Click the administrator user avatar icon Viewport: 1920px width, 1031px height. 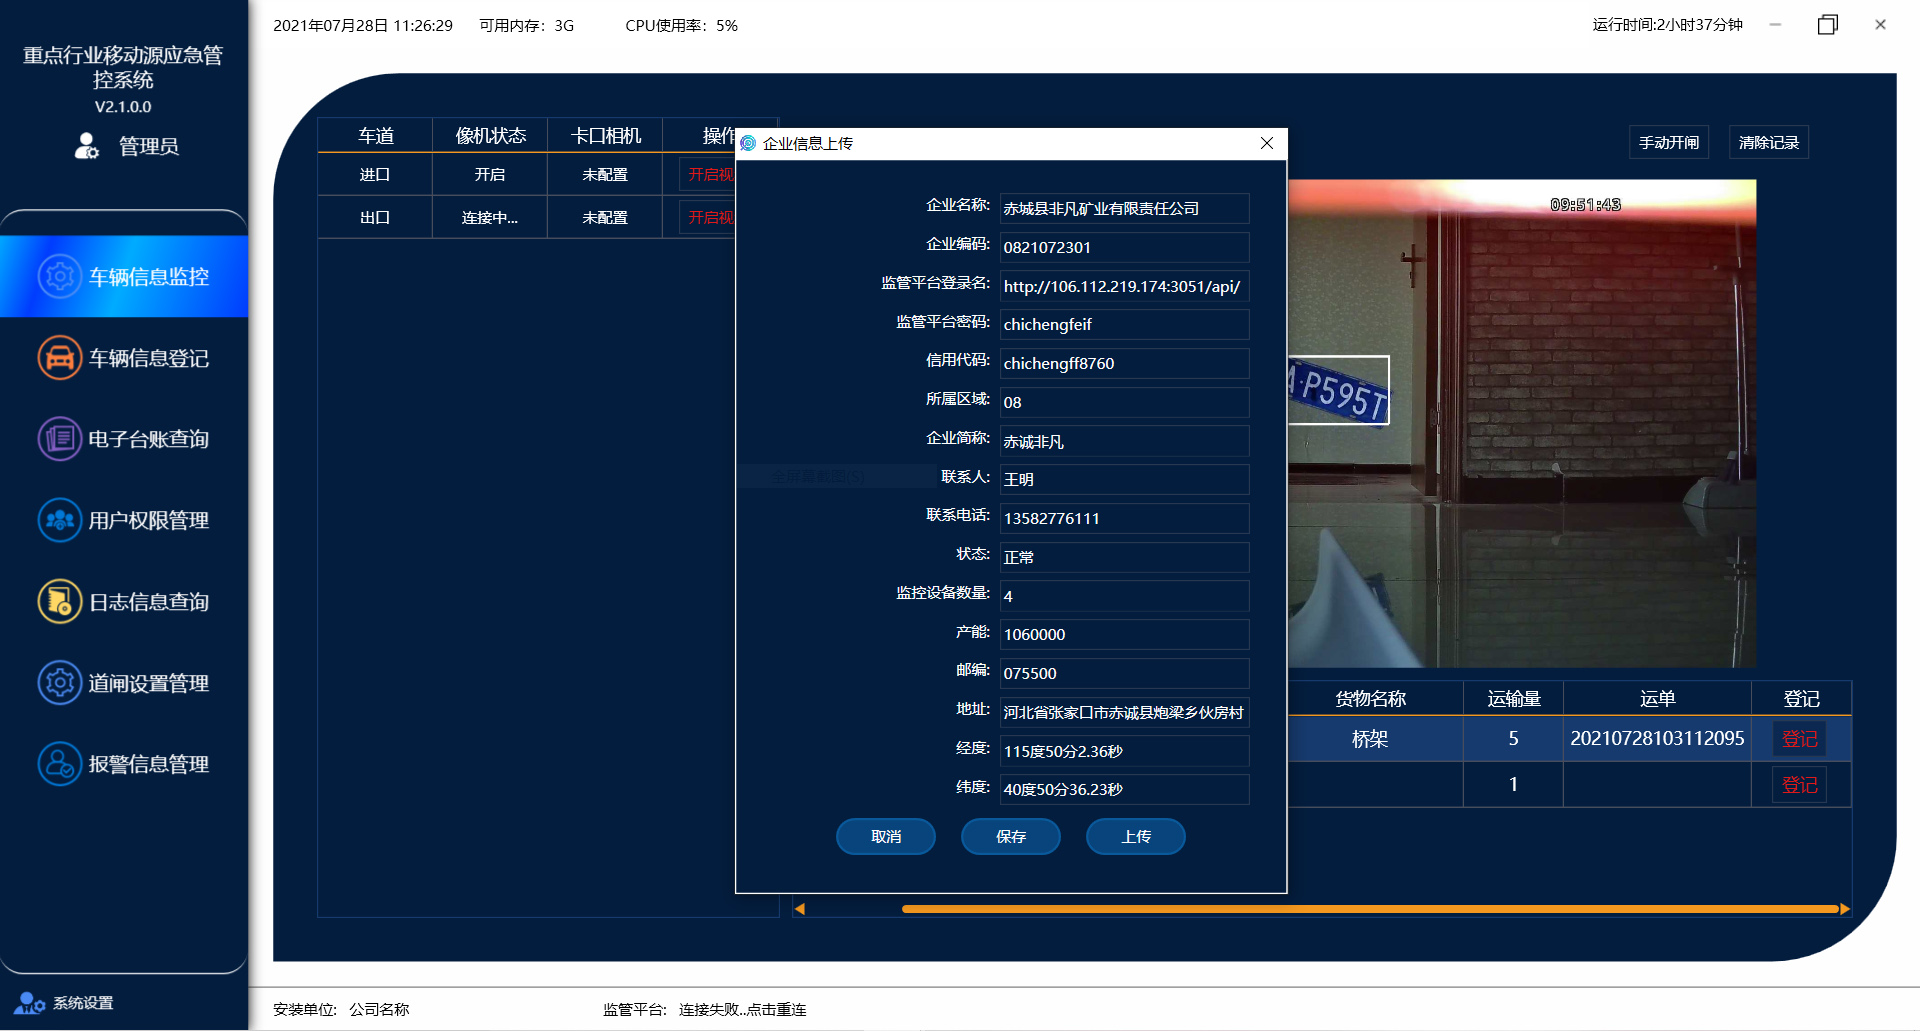[x=87, y=146]
